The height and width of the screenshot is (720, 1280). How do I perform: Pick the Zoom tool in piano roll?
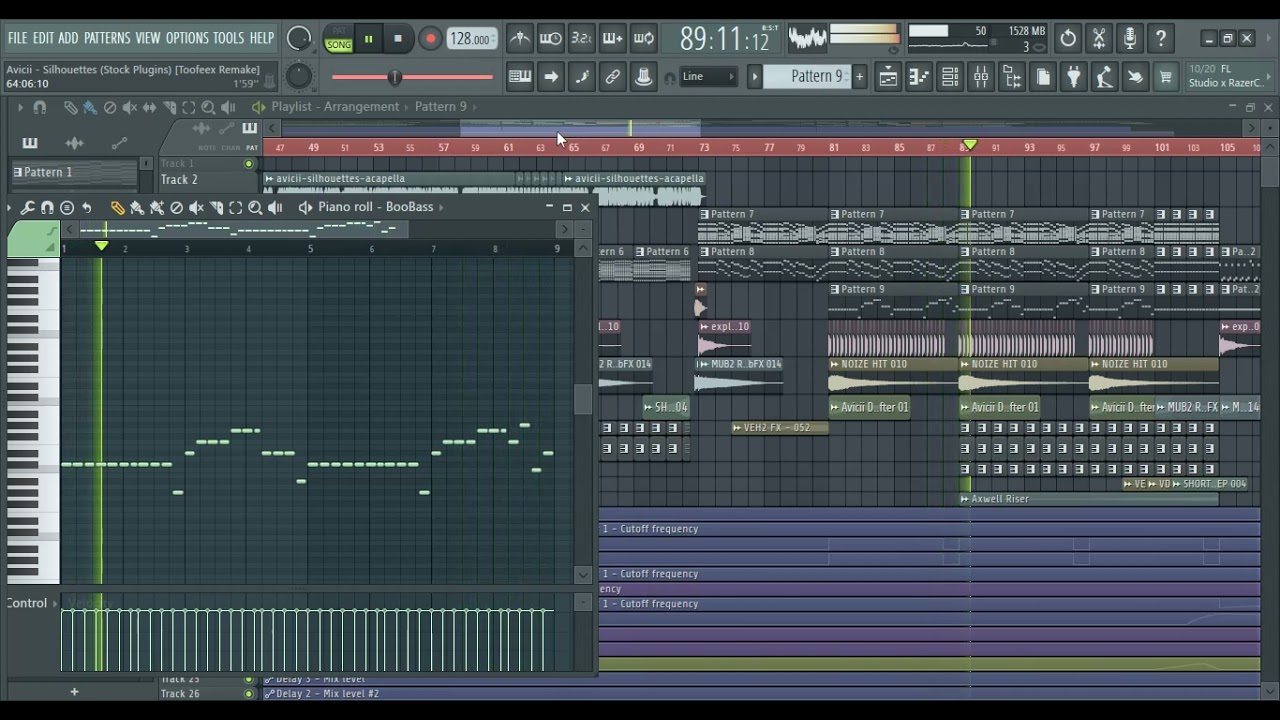click(x=255, y=207)
